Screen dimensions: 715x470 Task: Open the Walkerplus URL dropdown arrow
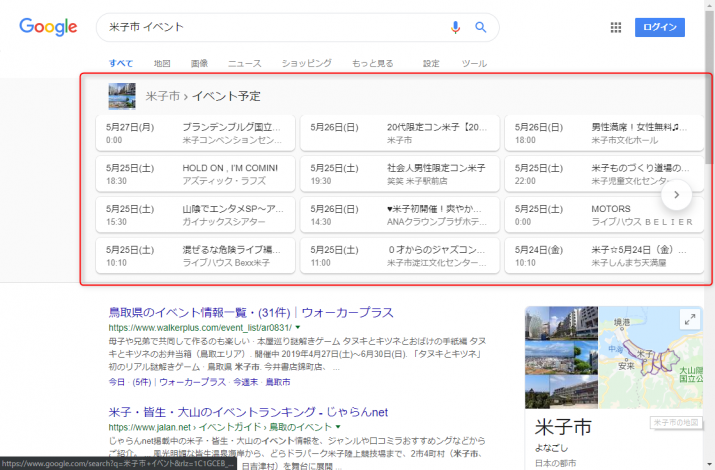pyautogui.click(x=298, y=328)
